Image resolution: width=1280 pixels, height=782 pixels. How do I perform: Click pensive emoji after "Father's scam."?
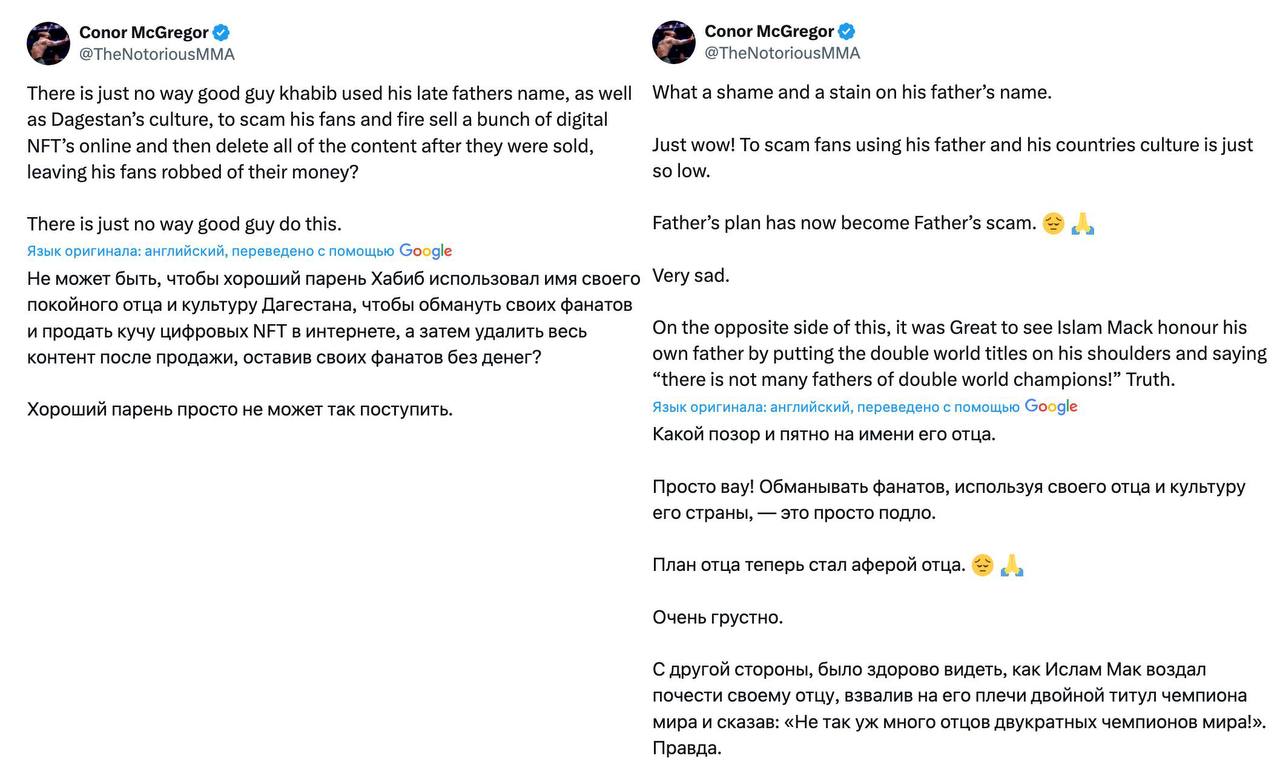(1054, 224)
